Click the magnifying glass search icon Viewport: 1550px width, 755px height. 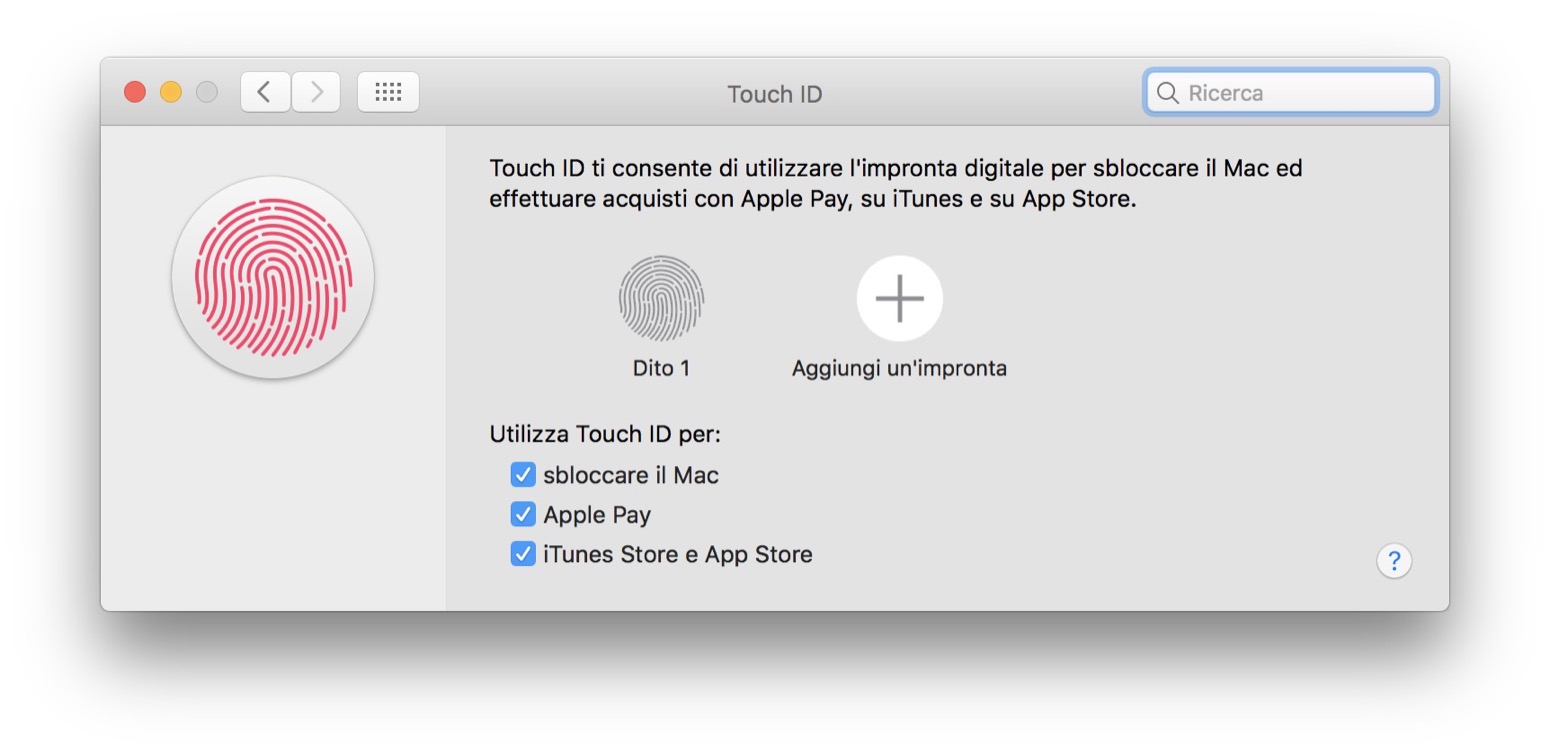tap(1167, 93)
